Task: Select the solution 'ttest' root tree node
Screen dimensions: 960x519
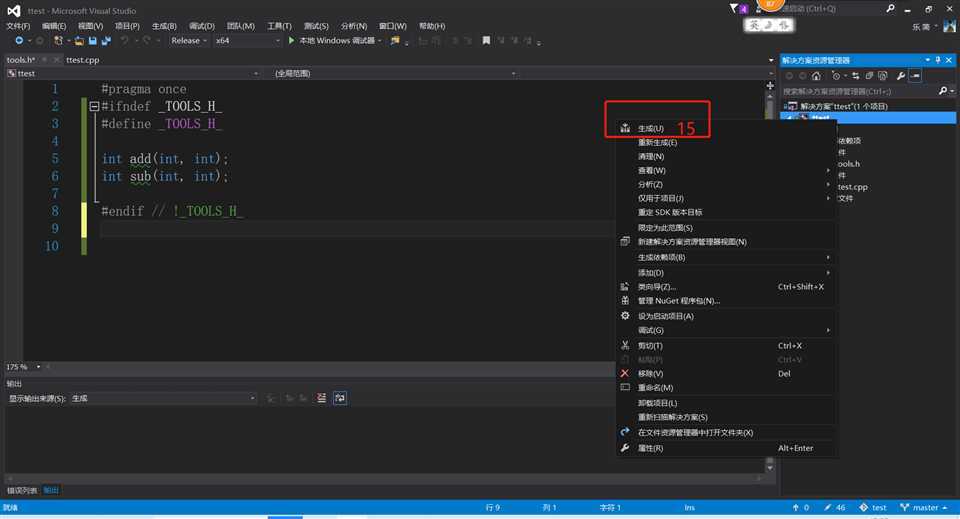Action: coord(844,106)
